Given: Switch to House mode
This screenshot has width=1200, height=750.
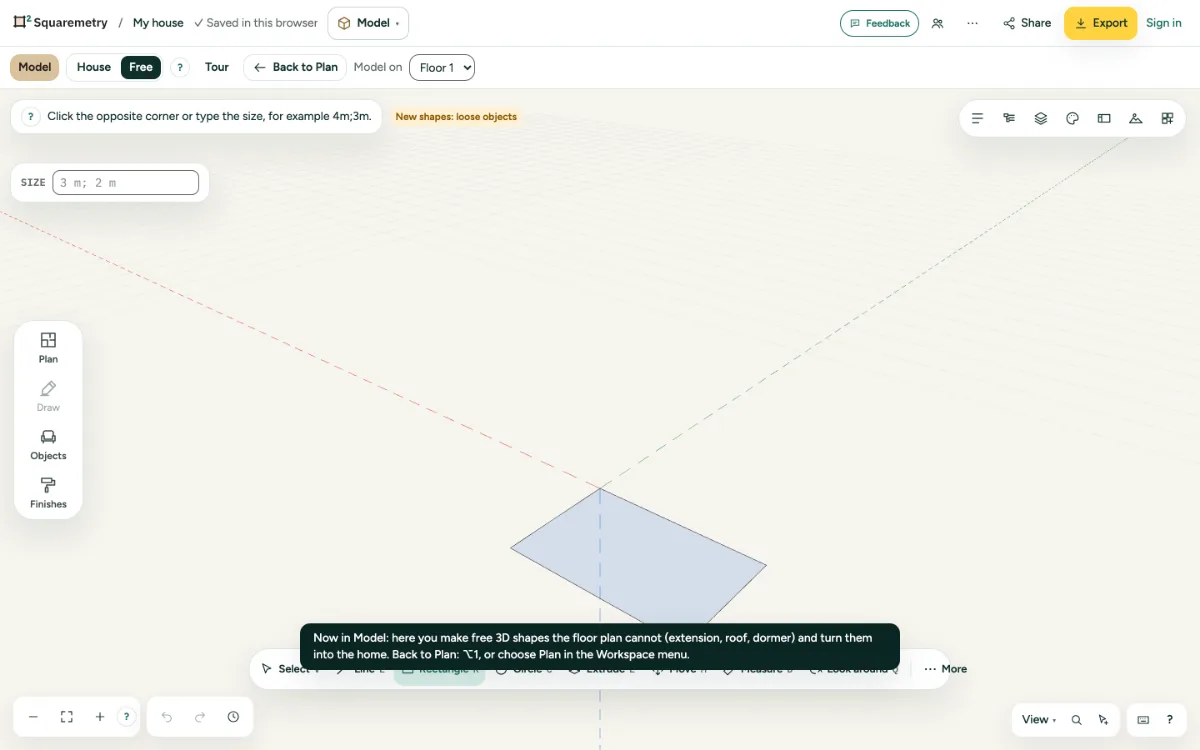Looking at the screenshot, I should pyautogui.click(x=94, y=67).
